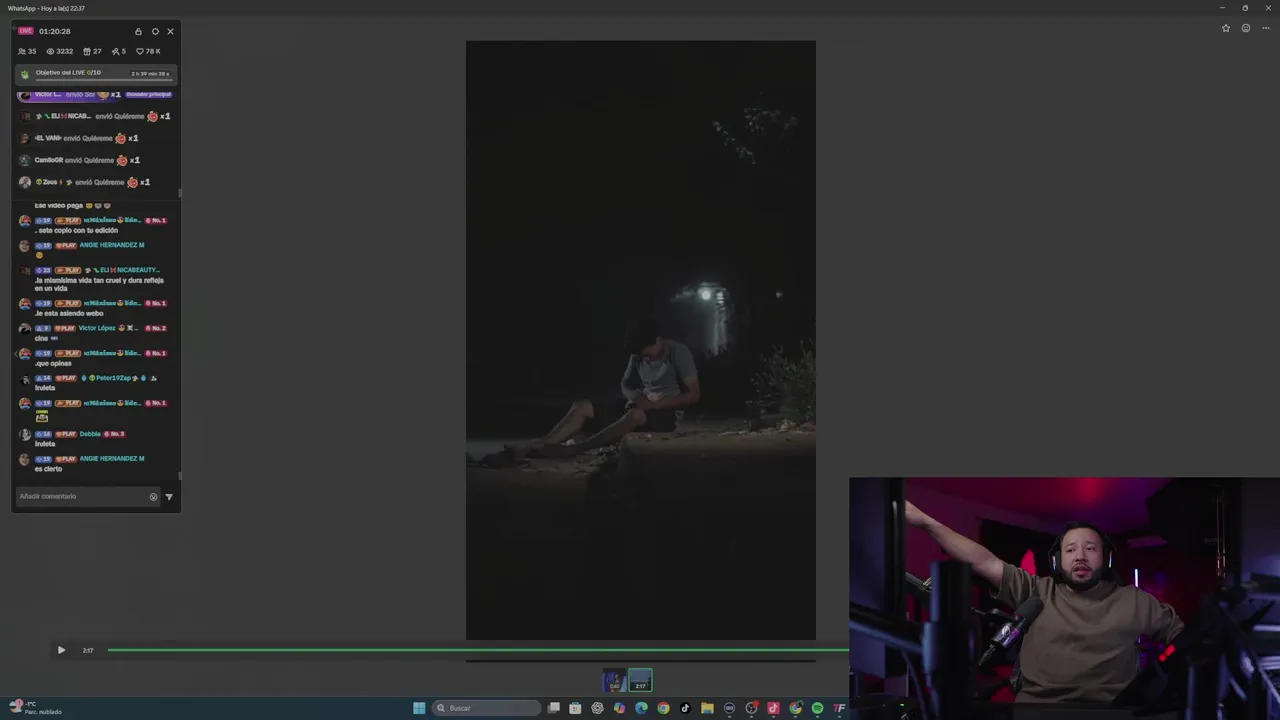Image resolution: width=1280 pixels, height=720 pixels.
Task: Click the new followers icon showing 5
Action: [118, 51]
